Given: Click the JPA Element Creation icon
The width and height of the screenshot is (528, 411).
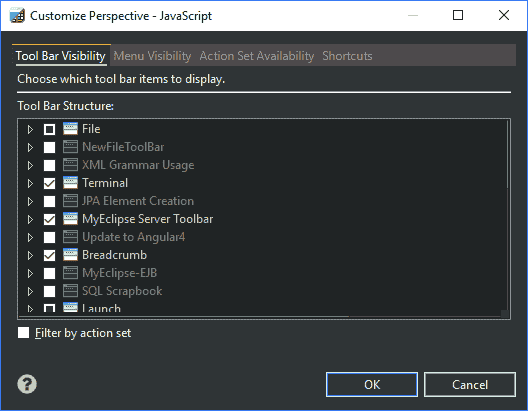Looking at the screenshot, I should 70,201.
